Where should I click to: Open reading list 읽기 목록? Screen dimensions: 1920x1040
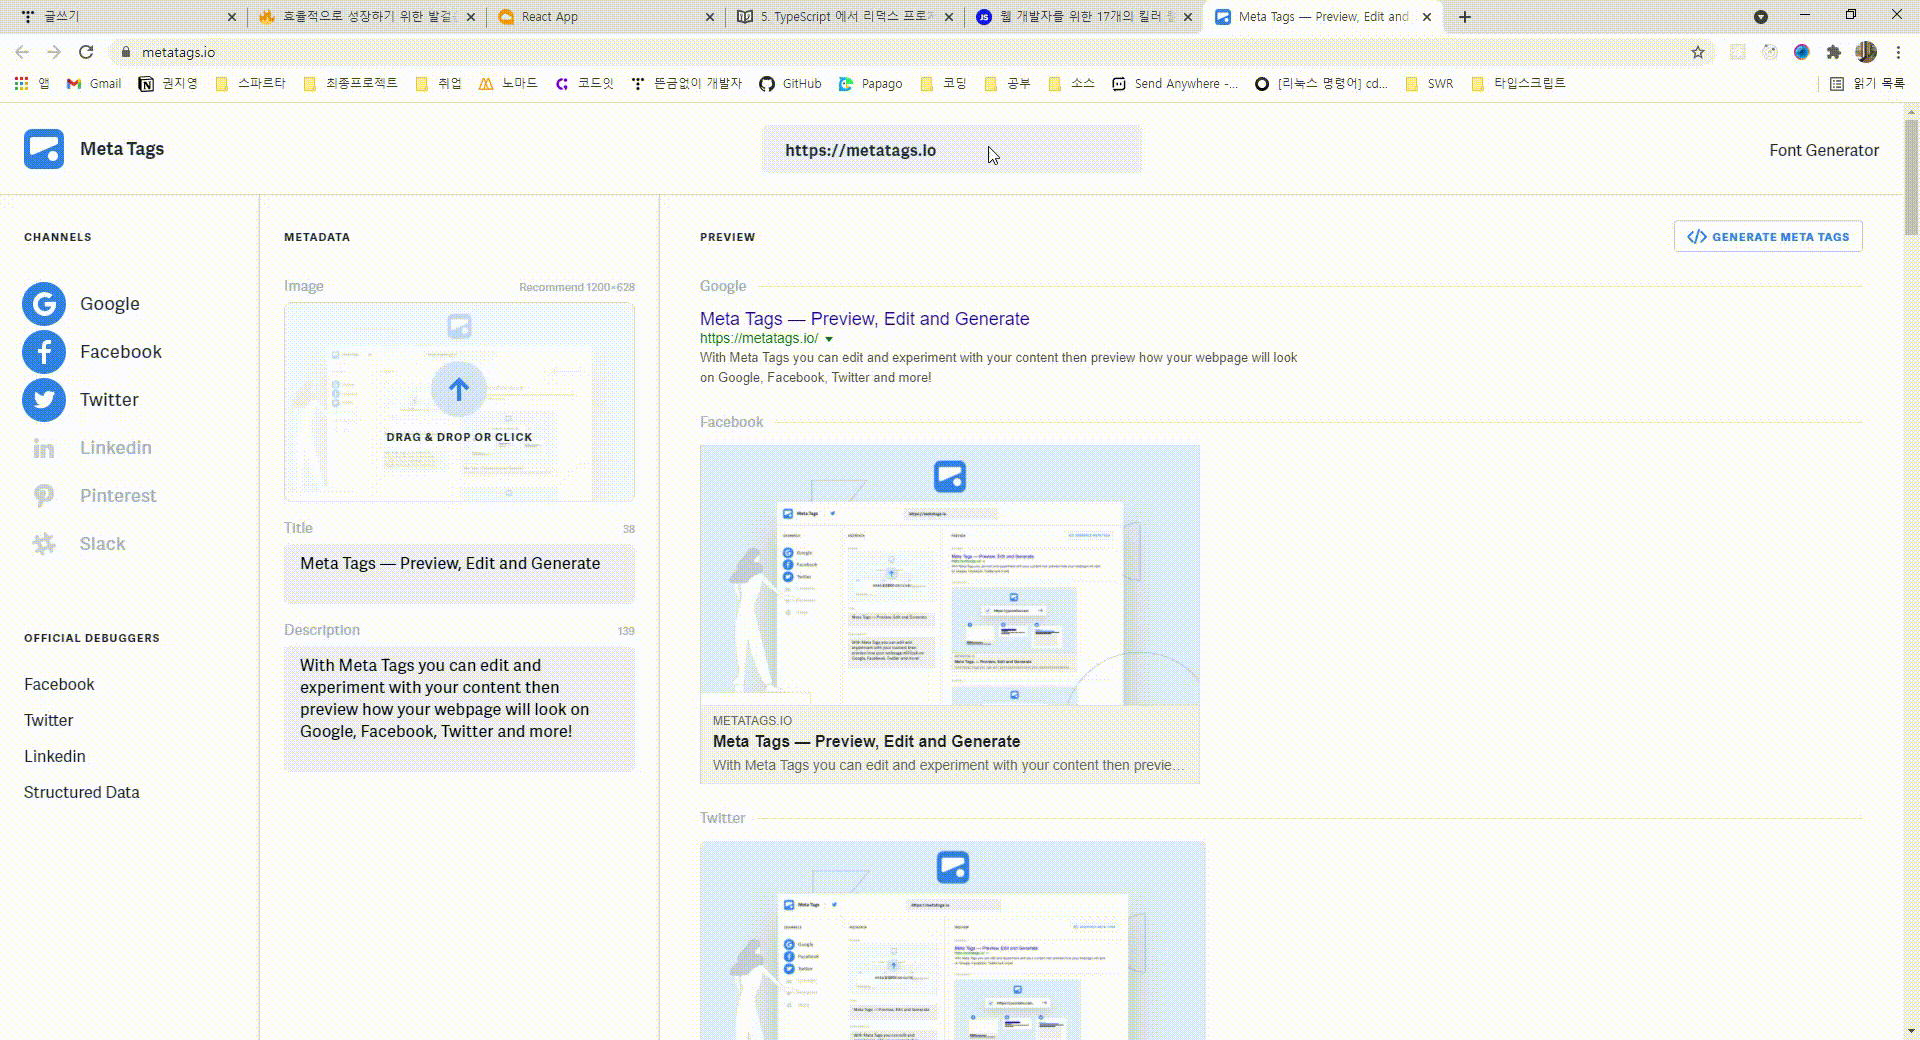click(1868, 84)
